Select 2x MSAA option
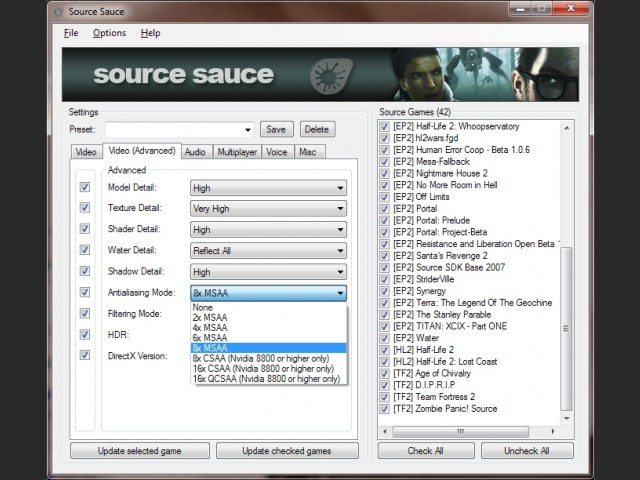This screenshot has height=480, width=640. tap(269, 318)
